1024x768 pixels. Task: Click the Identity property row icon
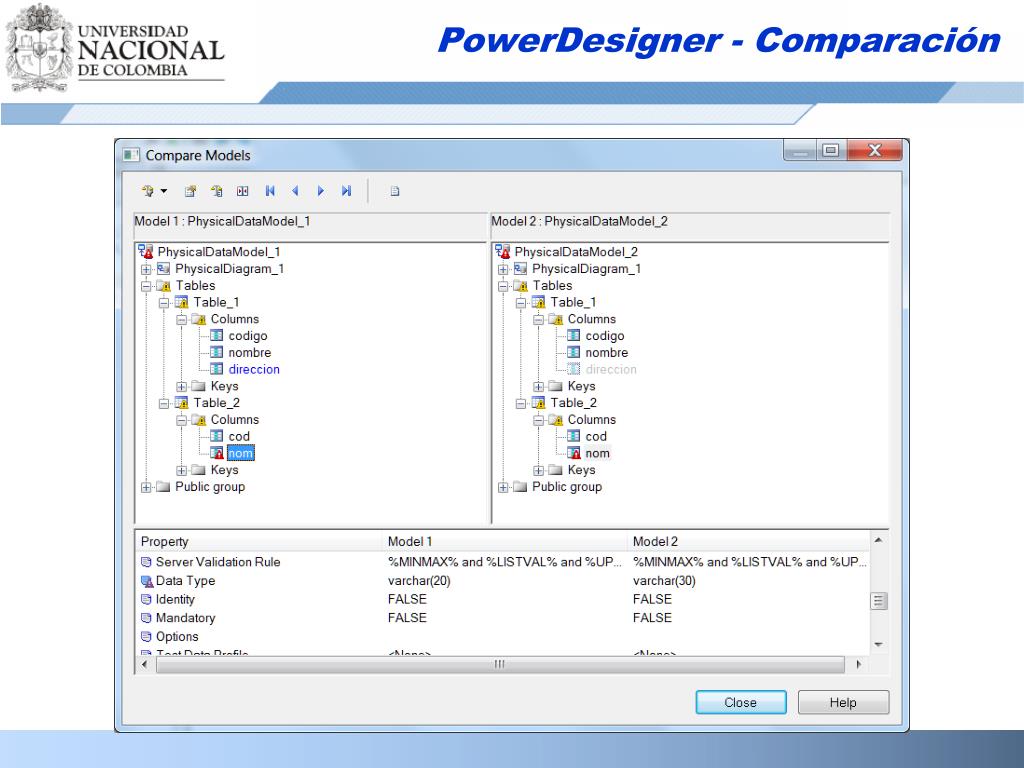tap(146, 600)
